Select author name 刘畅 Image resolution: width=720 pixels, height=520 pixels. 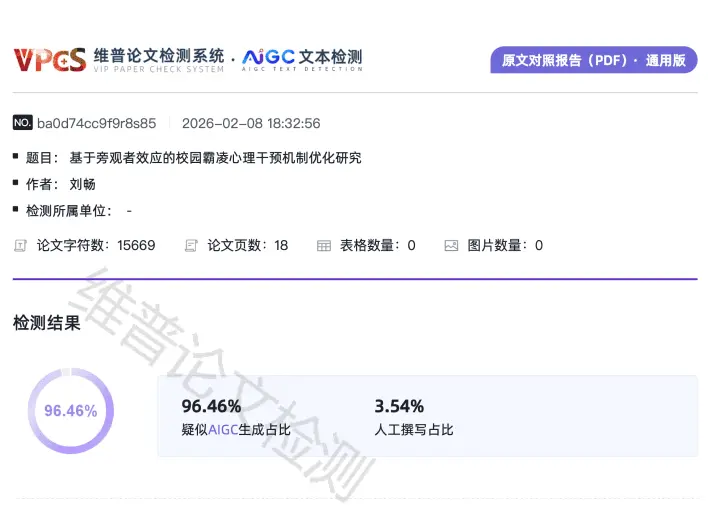83,184
